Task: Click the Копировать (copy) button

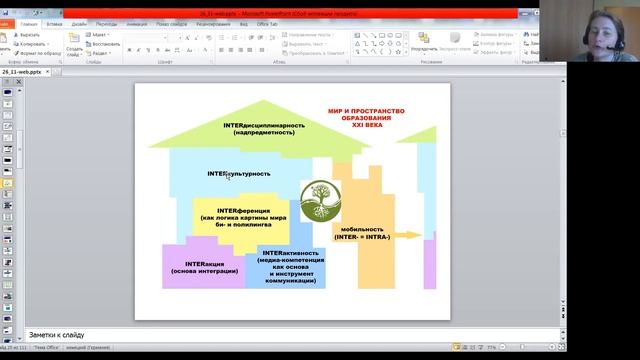Action: pos(31,44)
